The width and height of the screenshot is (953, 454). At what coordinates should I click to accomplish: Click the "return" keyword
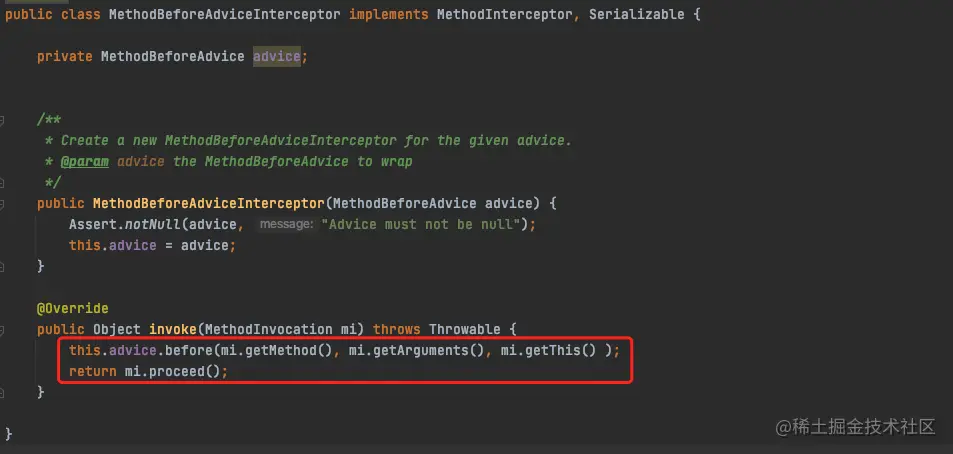click(x=92, y=371)
